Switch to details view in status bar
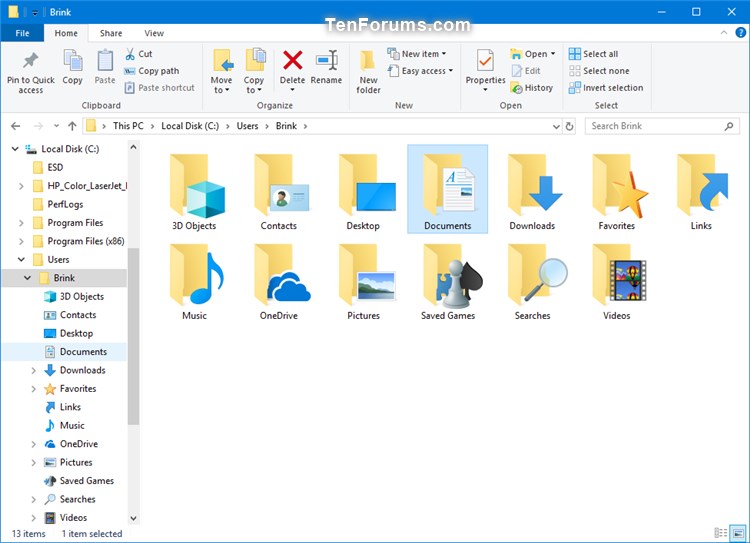The width and height of the screenshot is (750, 543). pos(722,534)
